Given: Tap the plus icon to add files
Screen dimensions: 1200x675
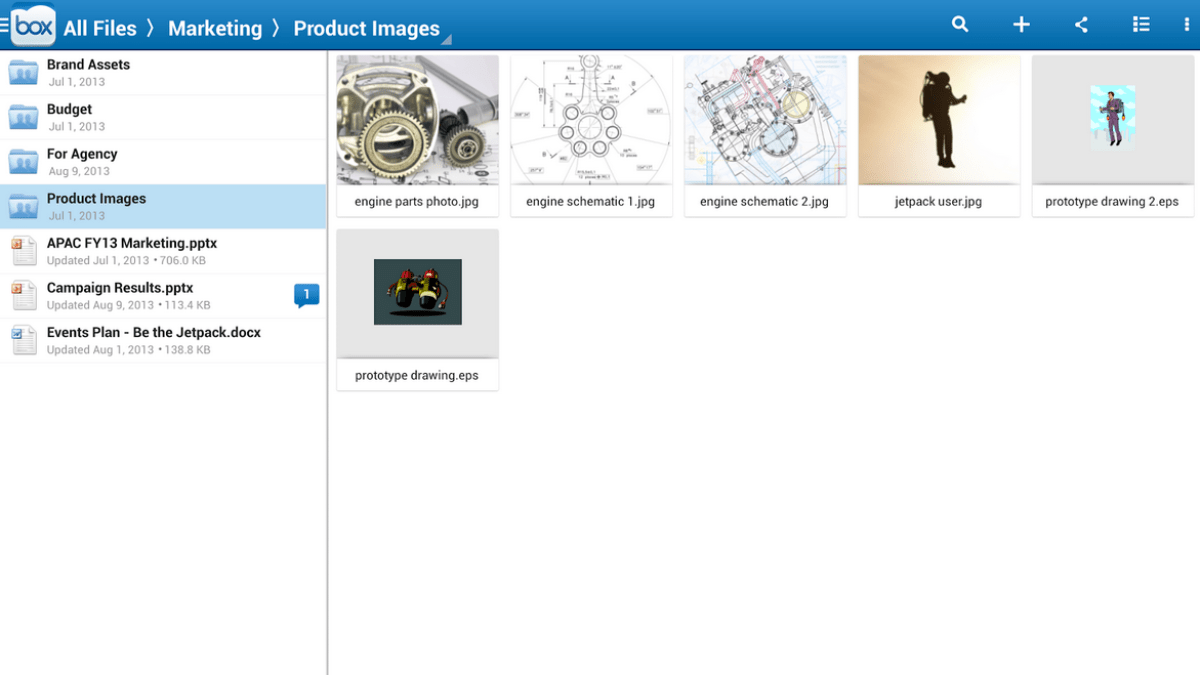Looking at the screenshot, I should click(1021, 25).
